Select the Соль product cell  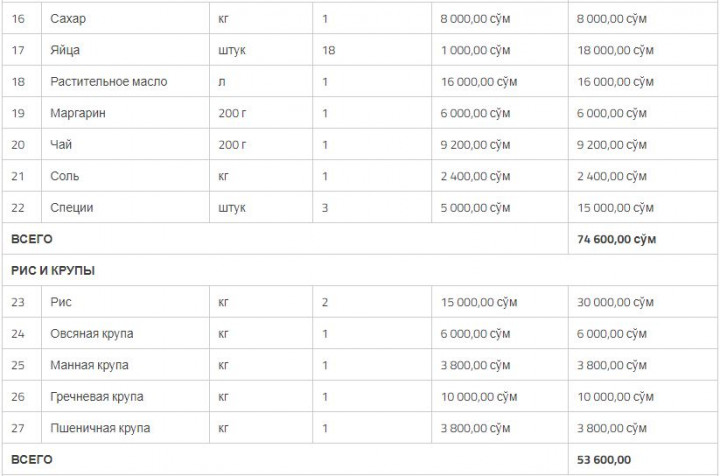[x=65, y=176]
